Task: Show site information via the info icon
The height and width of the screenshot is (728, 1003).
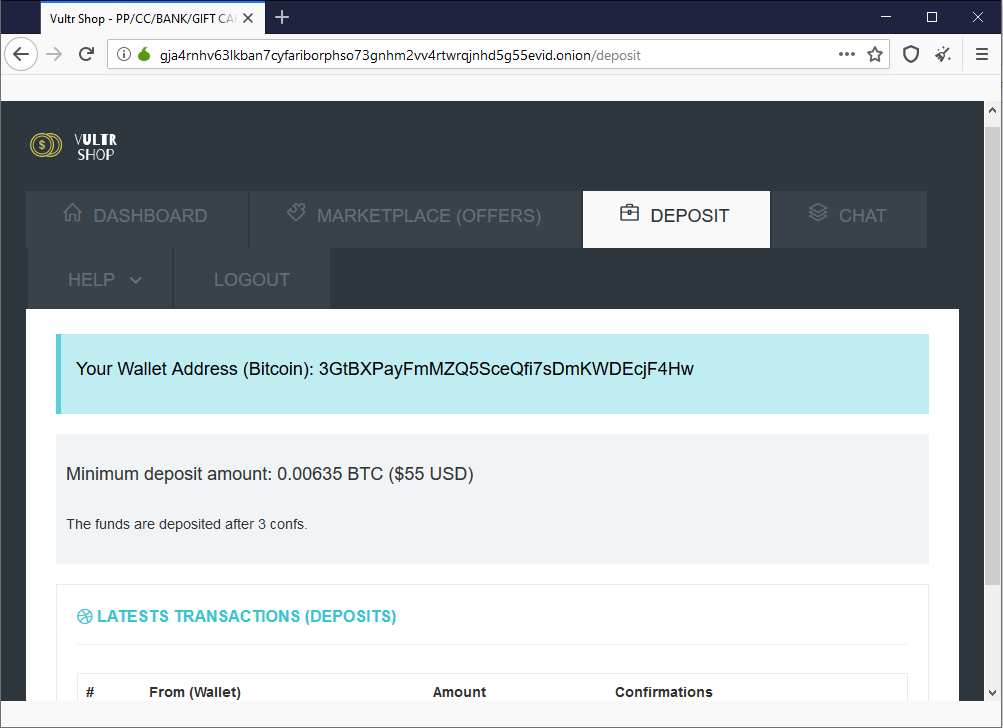Action: (124, 55)
